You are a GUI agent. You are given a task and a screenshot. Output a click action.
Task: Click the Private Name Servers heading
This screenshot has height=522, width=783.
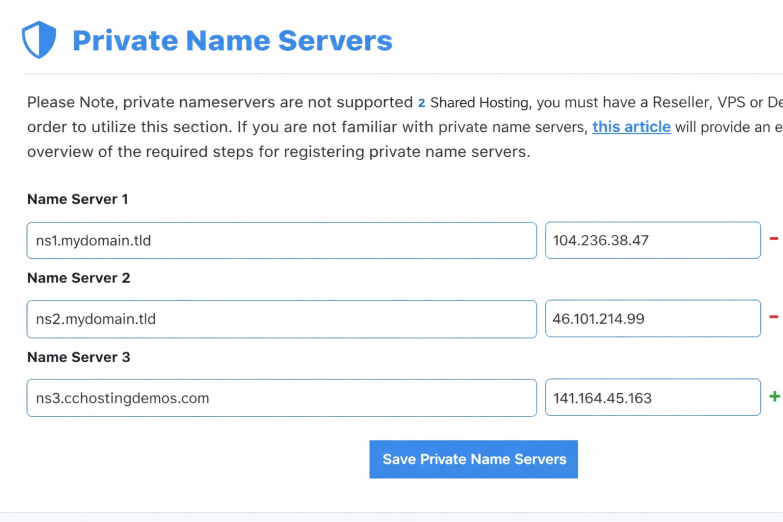232,41
